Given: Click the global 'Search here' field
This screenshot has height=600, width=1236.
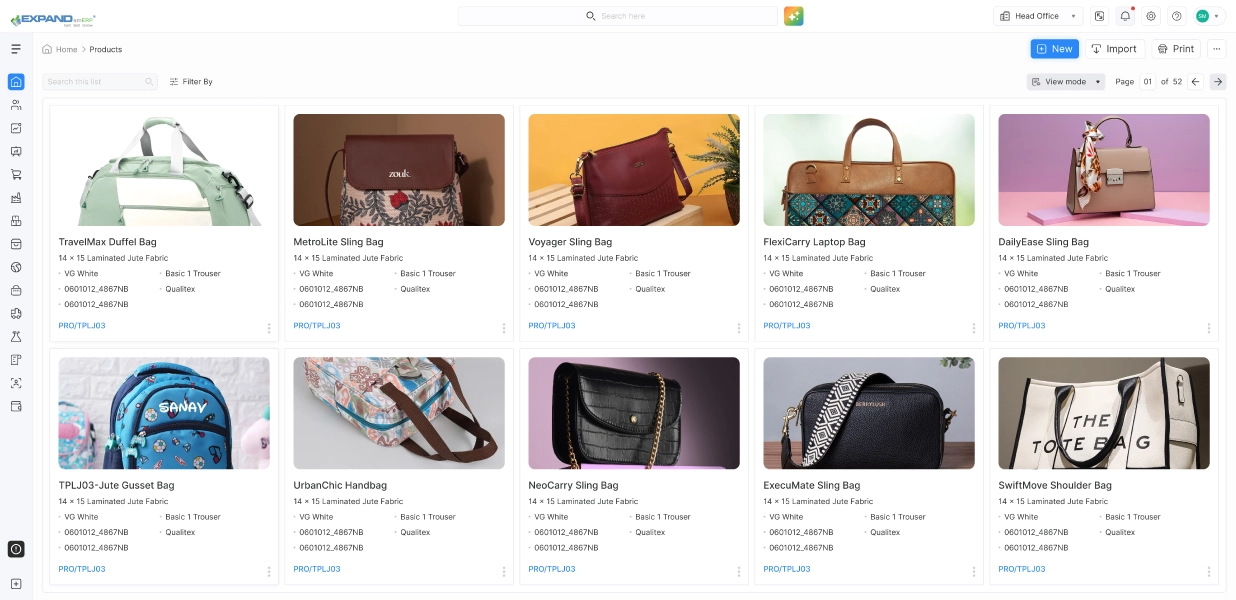Looking at the screenshot, I should pyautogui.click(x=617, y=16).
